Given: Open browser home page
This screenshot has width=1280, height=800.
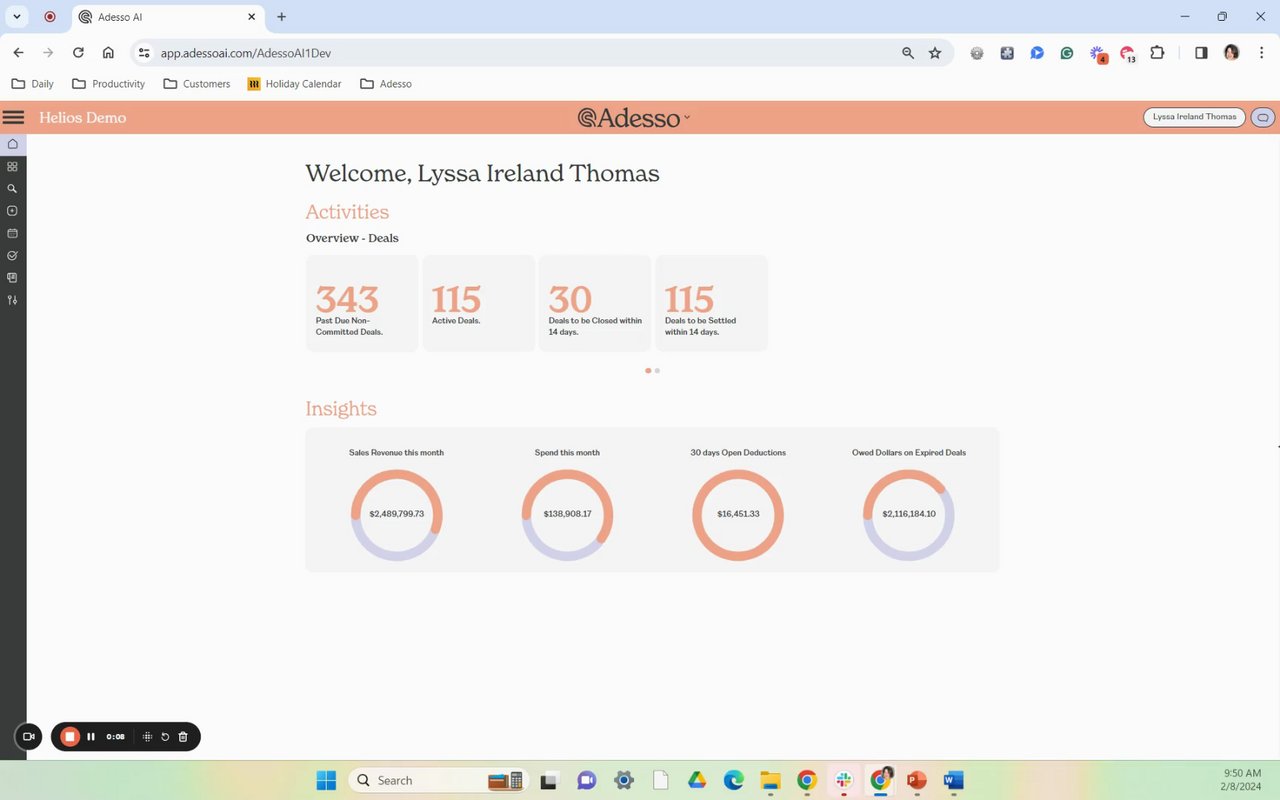Looking at the screenshot, I should coord(108,53).
